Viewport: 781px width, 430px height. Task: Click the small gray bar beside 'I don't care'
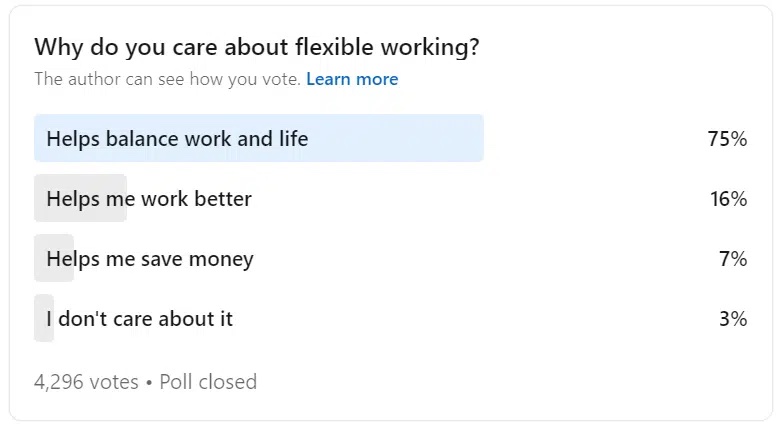coord(44,318)
